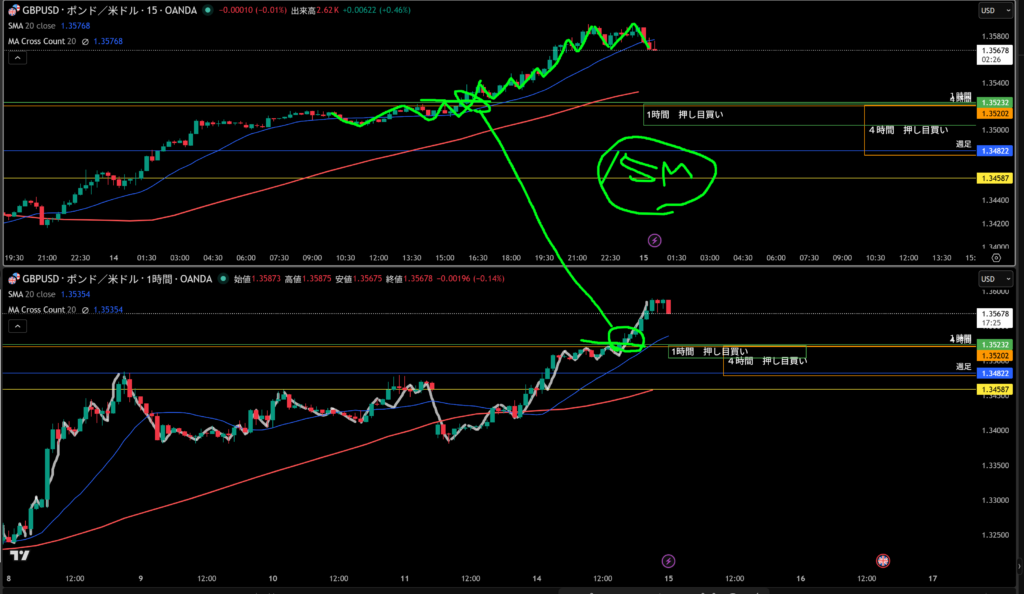1024x594 pixels.
Task: Open time axis settings gear in upper chart
Action: click(996, 256)
